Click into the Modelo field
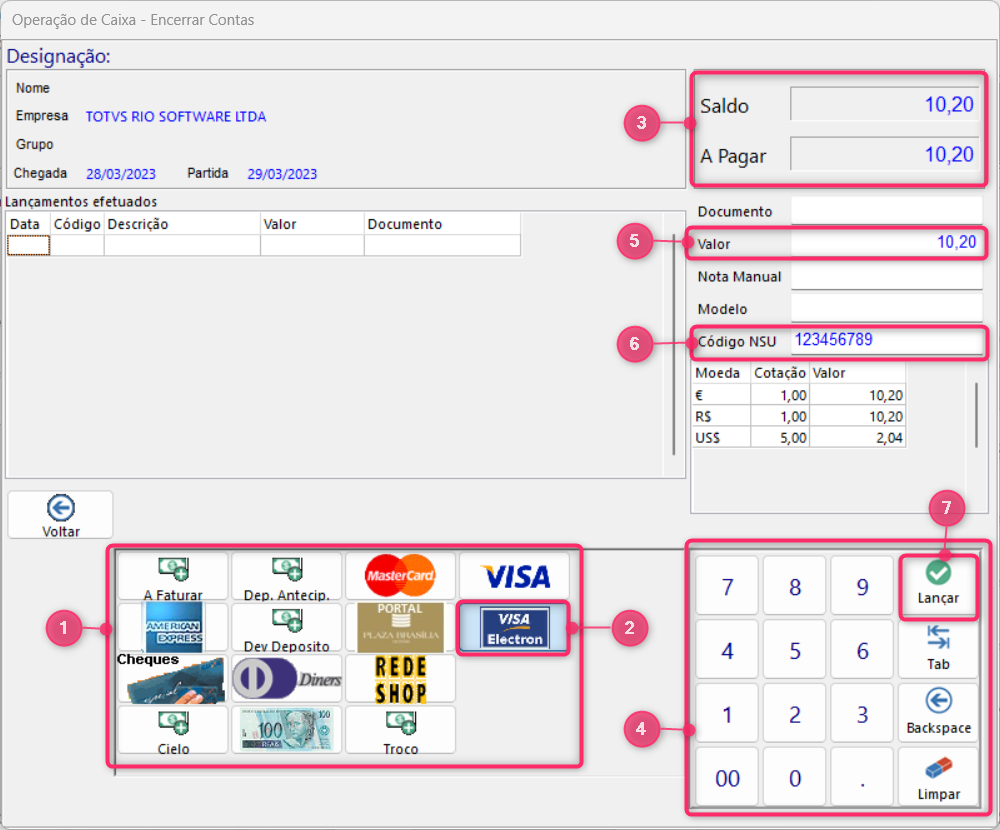 (886, 309)
